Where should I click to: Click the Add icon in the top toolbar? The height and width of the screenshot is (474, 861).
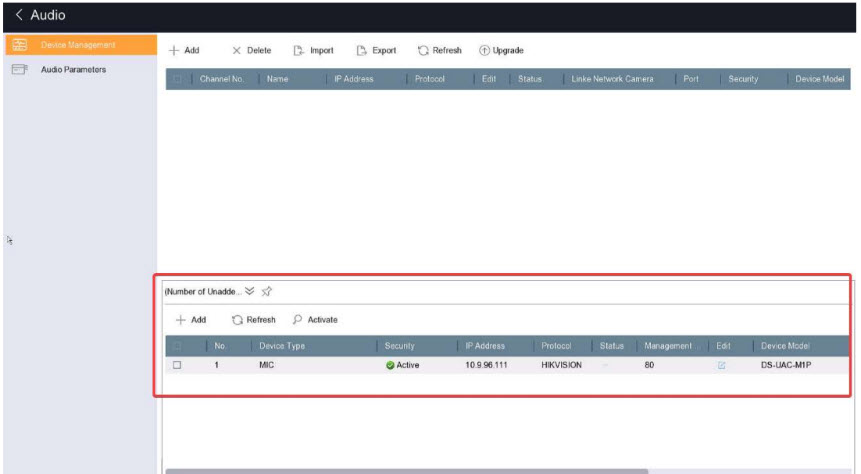click(x=174, y=51)
